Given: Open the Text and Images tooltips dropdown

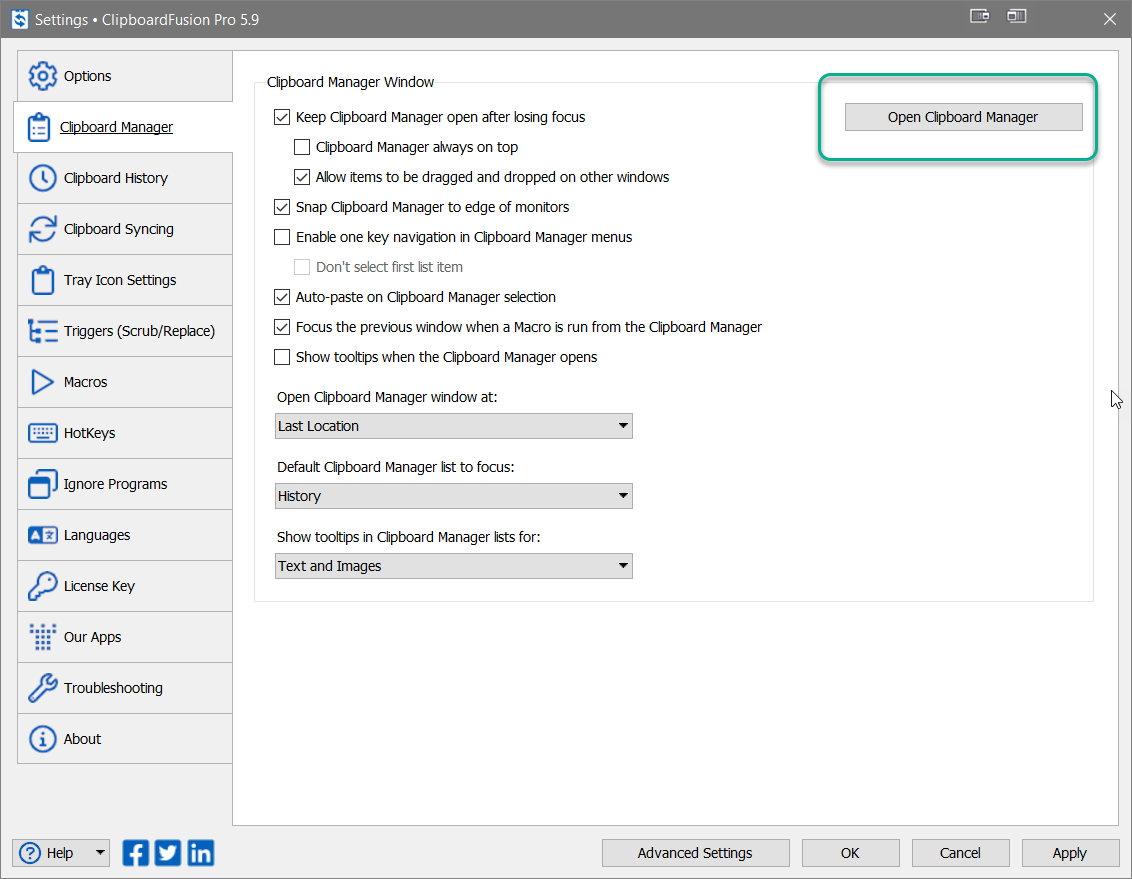Looking at the screenshot, I should pos(453,566).
